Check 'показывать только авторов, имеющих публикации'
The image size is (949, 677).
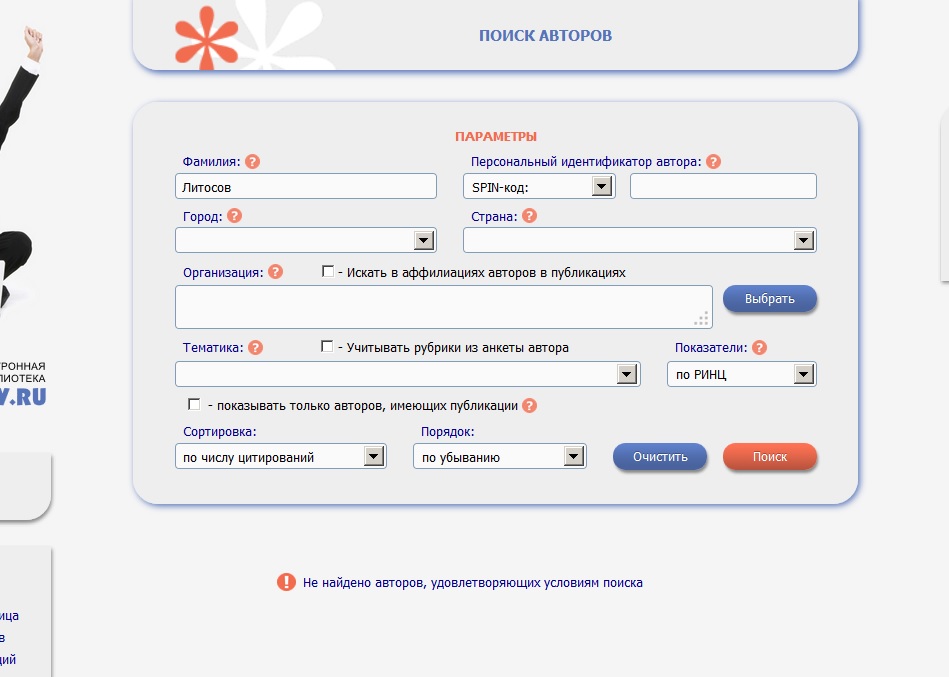pyautogui.click(x=194, y=405)
